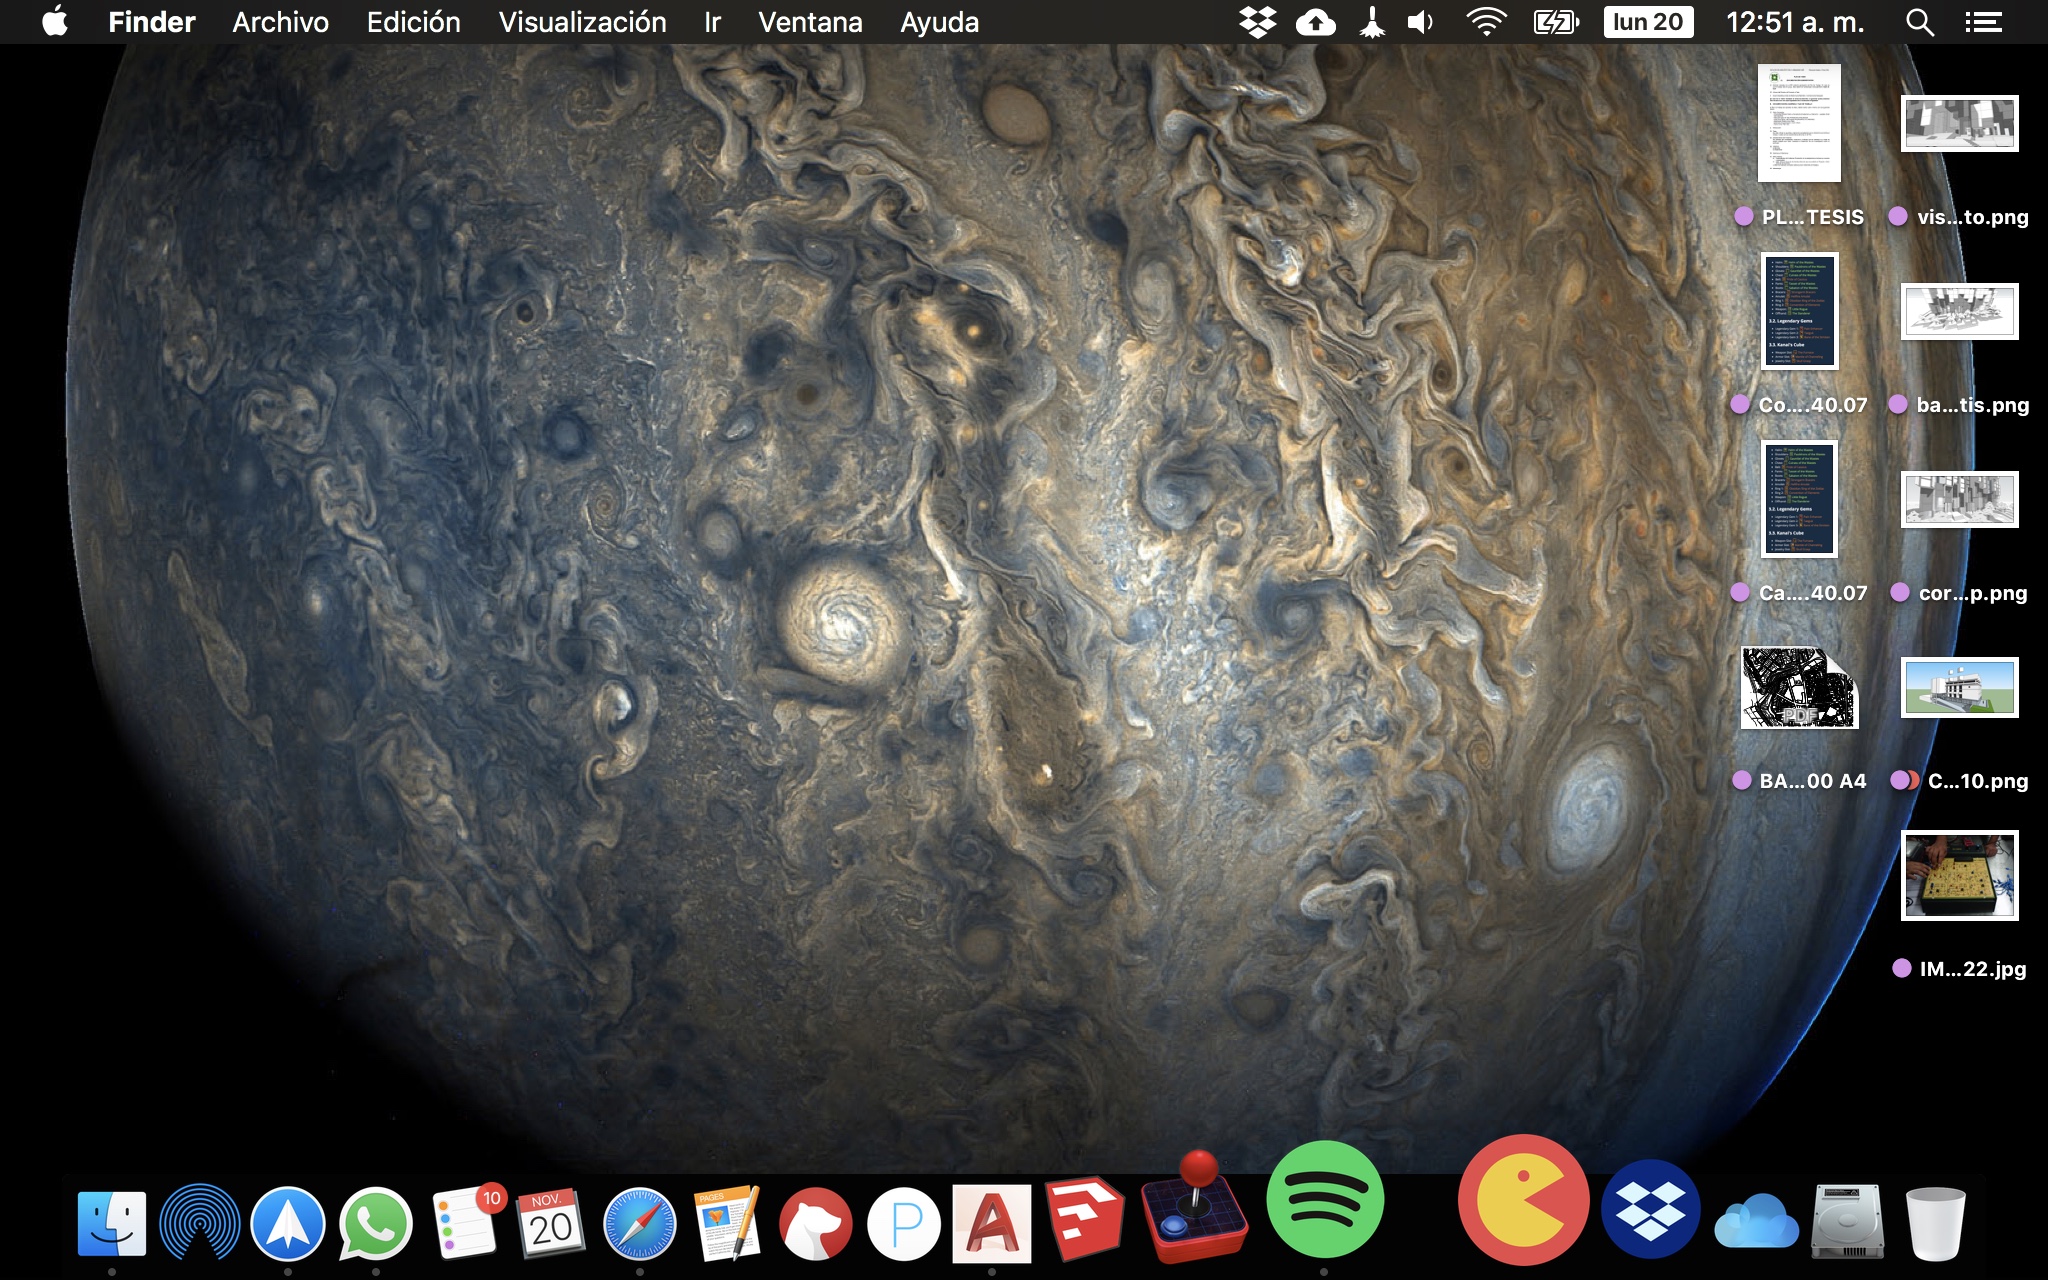The height and width of the screenshot is (1280, 2048).
Task: Open the Trash in the dock
Action: coord(1935,1223)
